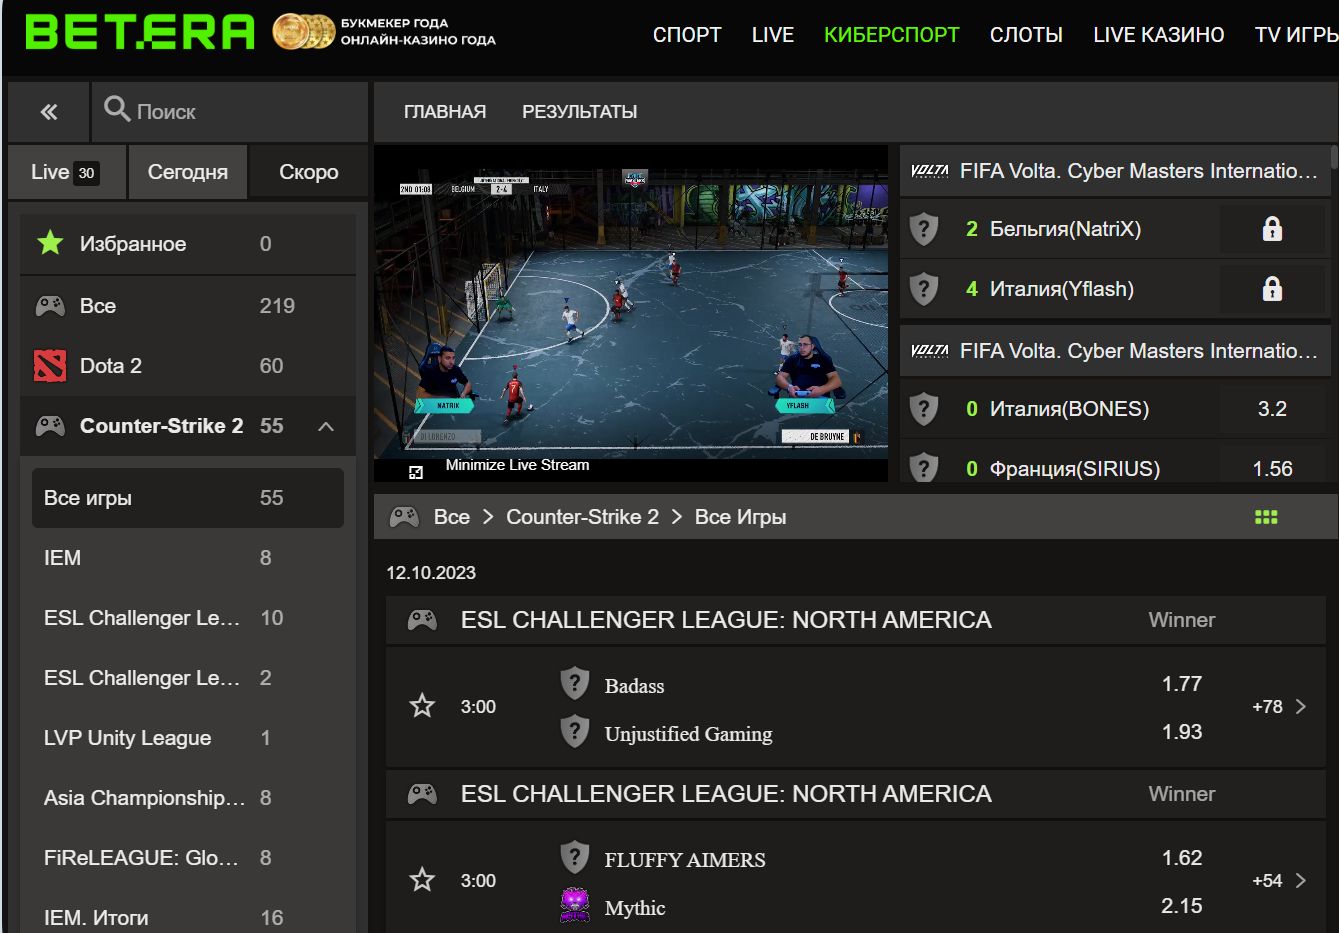
Task: Click the Volta logo of first match header
Action: pyautogui.click(x=930, y=171)
